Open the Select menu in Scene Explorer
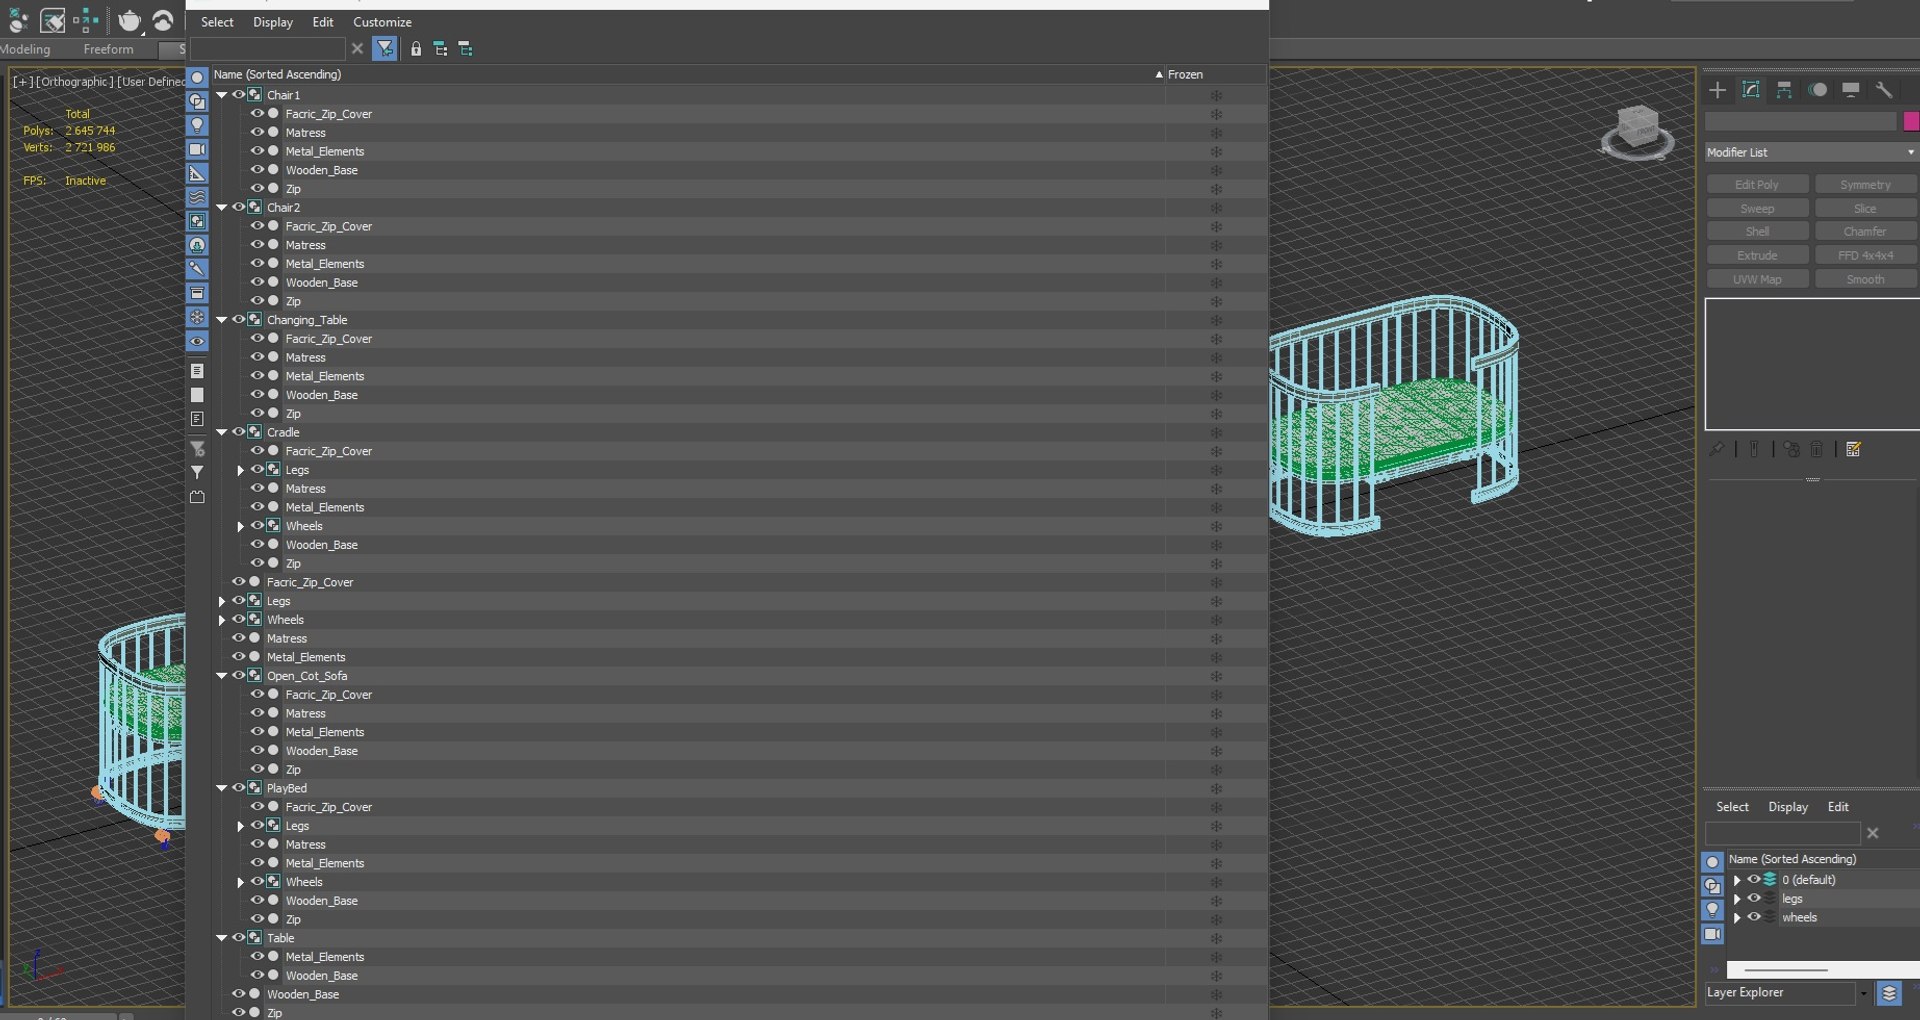1920x1020 pixels. point(217,22)
